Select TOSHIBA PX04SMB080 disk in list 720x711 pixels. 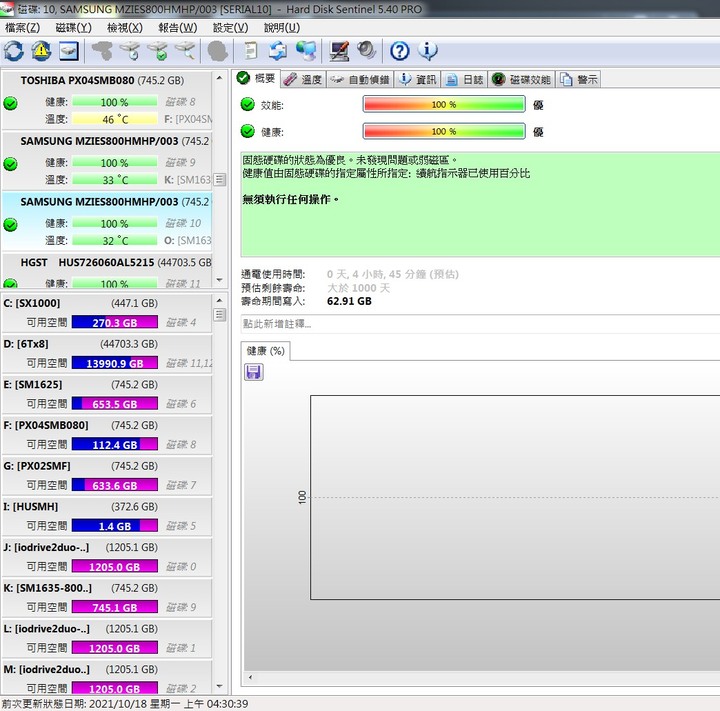[107, 100]
